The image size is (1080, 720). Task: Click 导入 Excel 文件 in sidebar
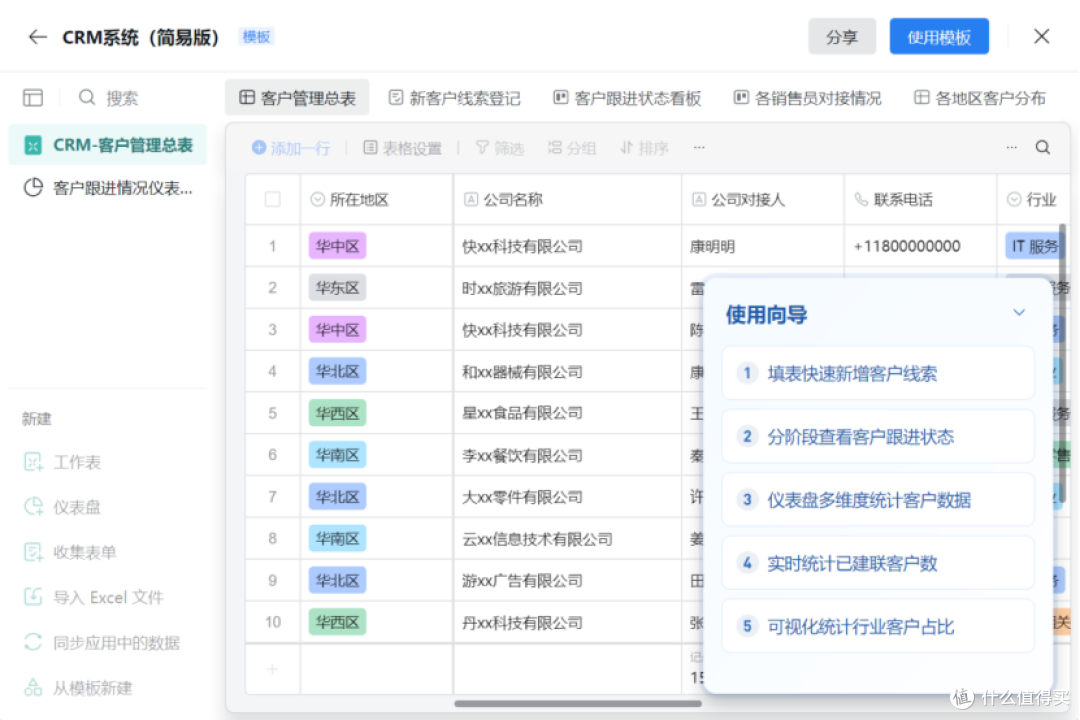(94, 597)
